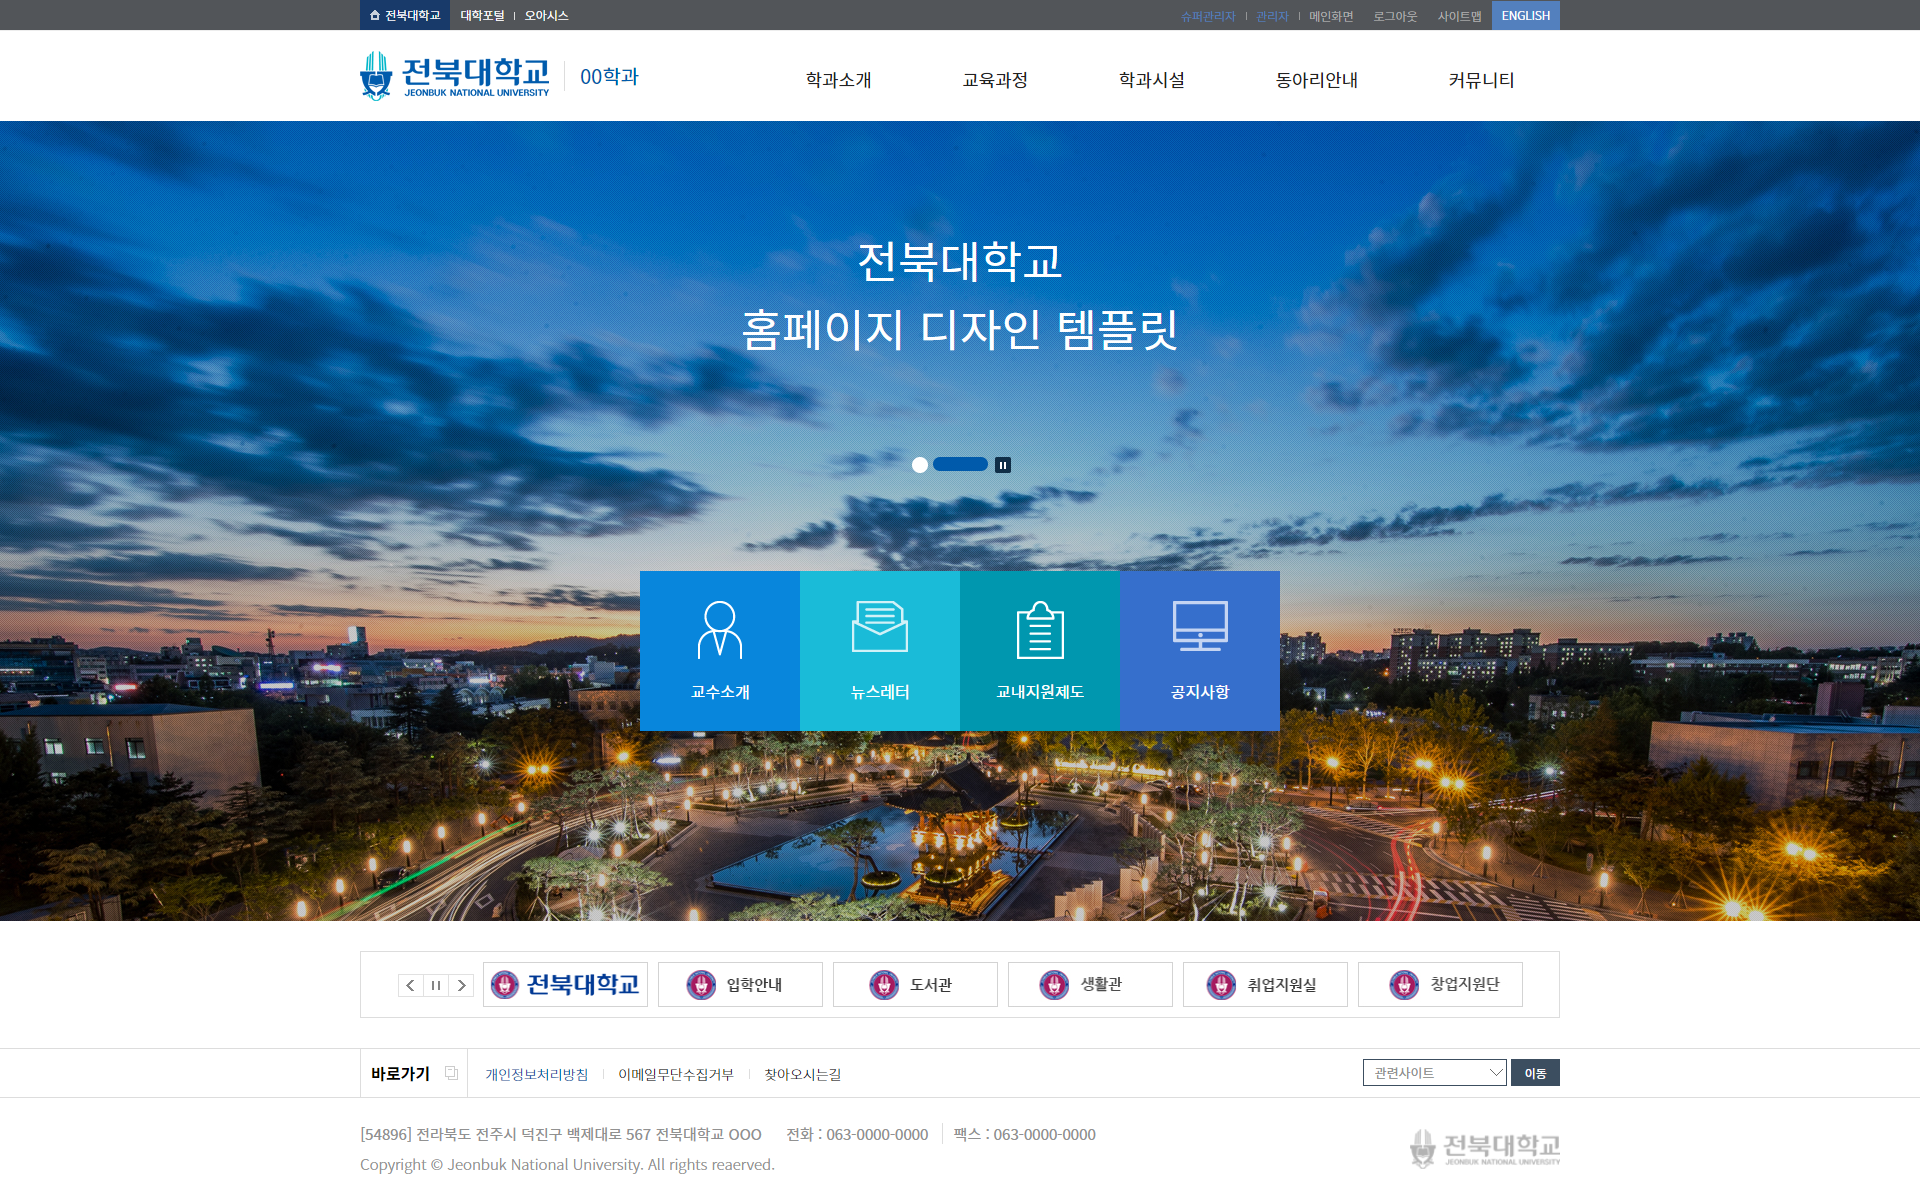Open the 공지사항 monitor icon tile
Viewport: 1920px width, 1200px height.
pyautogui.click(x=1200, y=650)
